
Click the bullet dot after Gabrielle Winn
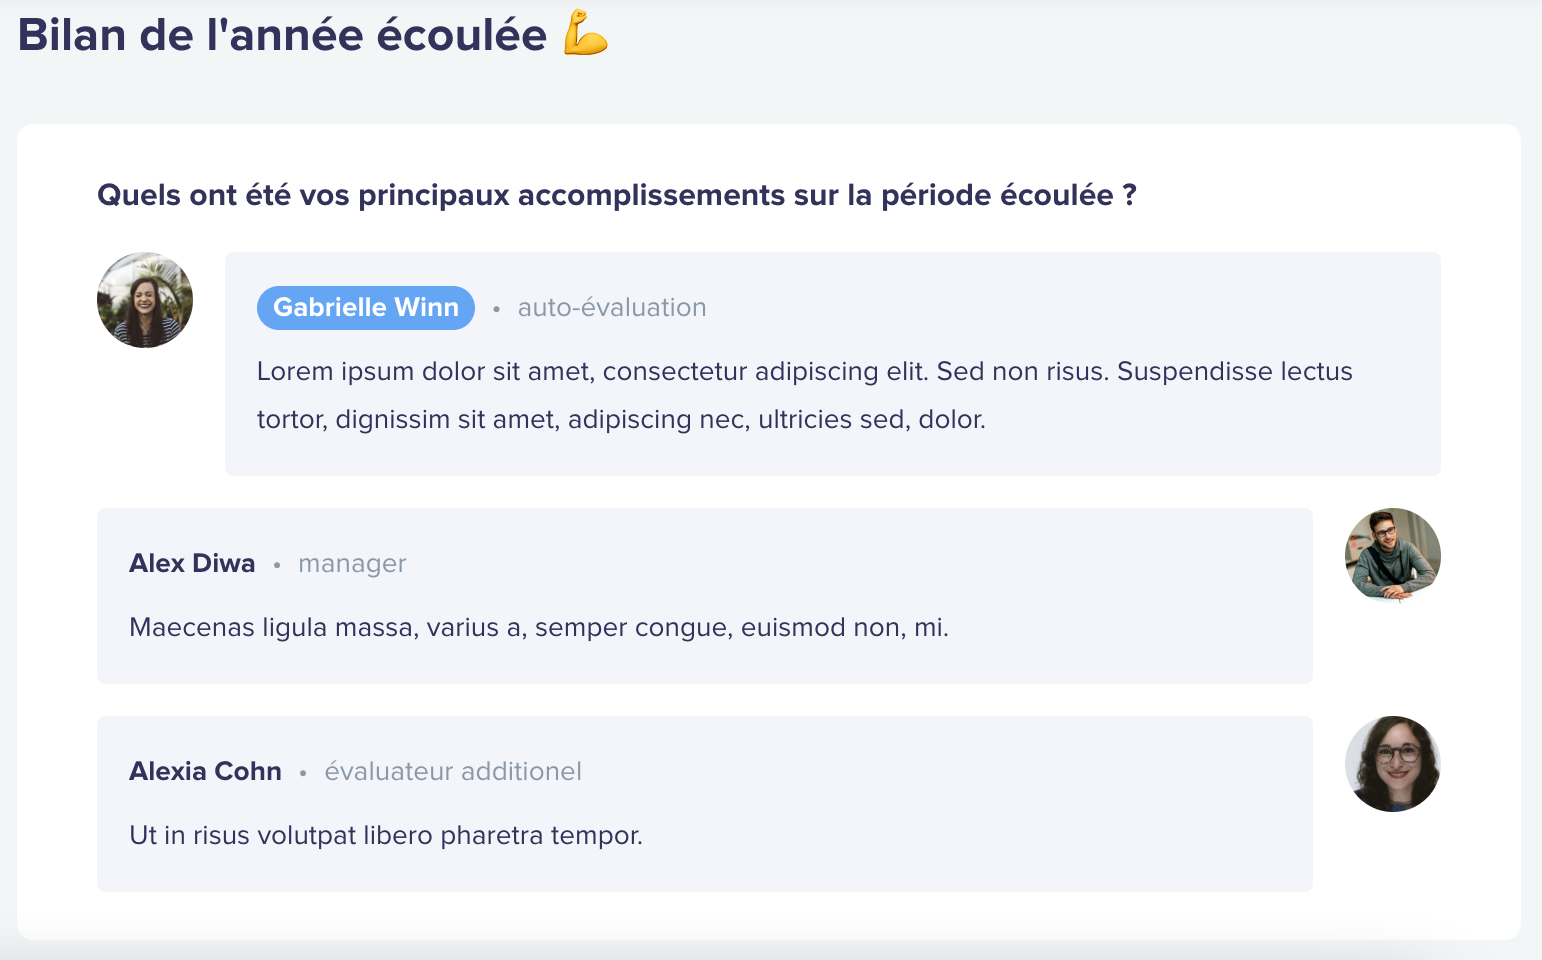pos(496,309)
